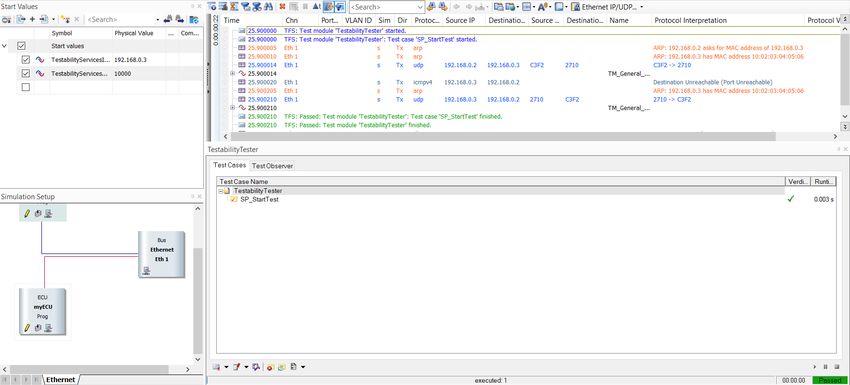Click the folder refresh icon in Start Values toolbar
850x385 pixels.
tap(193, 20)
